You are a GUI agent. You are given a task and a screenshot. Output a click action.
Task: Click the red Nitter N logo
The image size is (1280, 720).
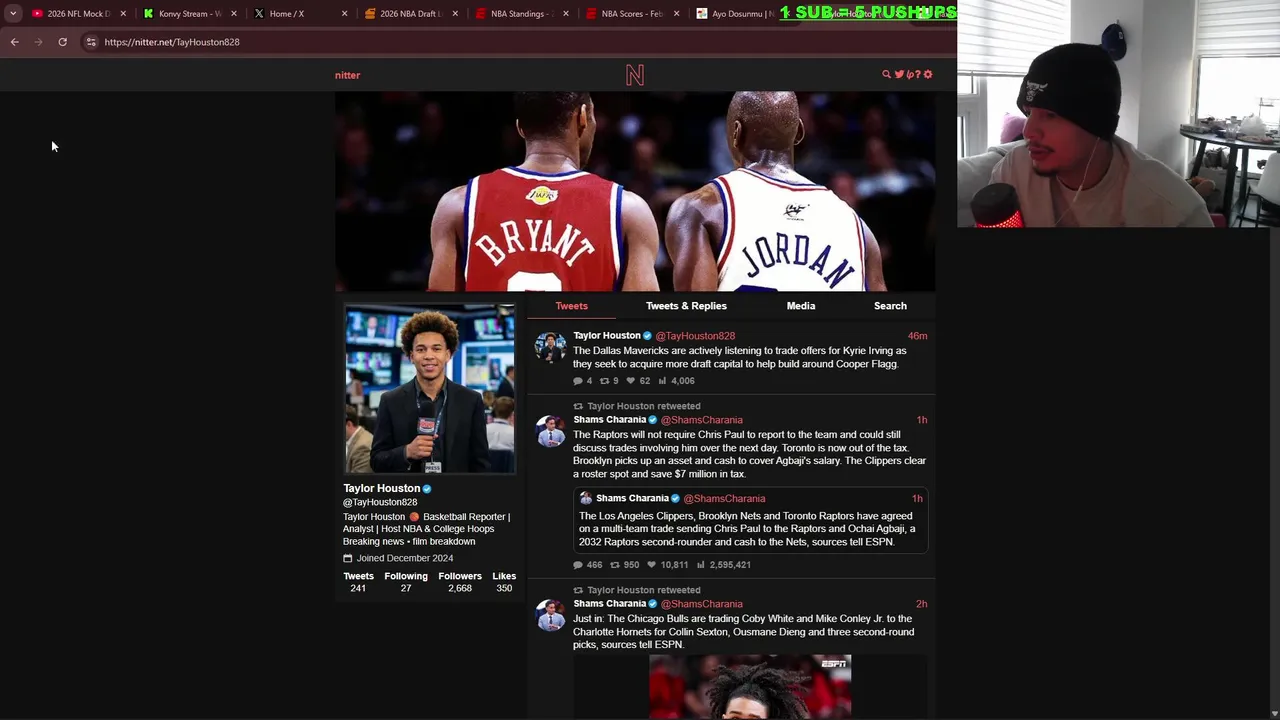(x=635, y=75)
